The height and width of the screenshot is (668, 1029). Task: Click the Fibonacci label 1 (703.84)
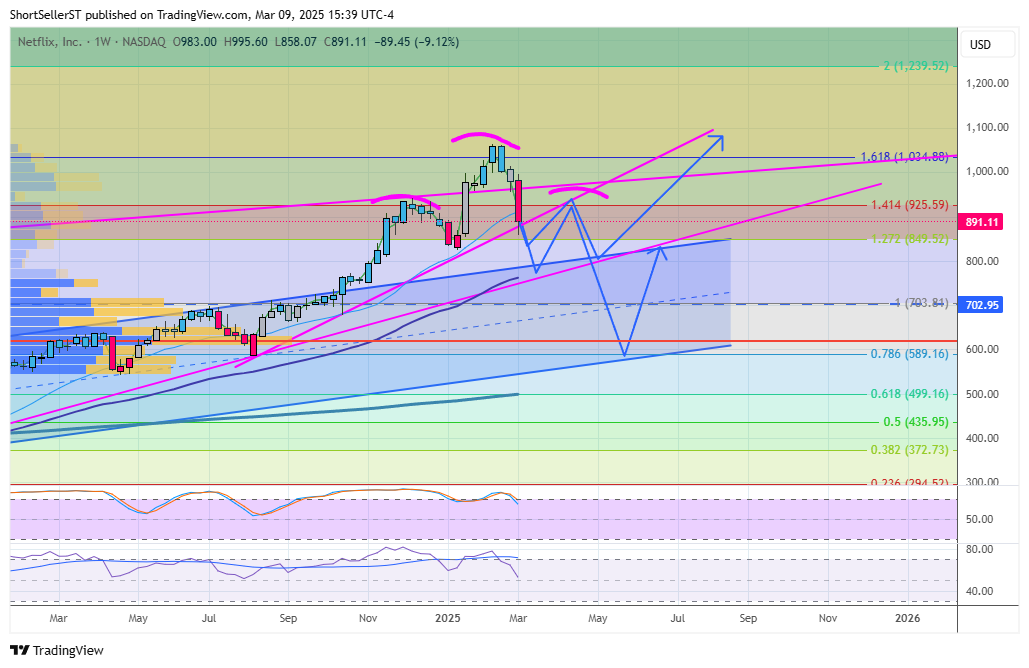(921, 303)
